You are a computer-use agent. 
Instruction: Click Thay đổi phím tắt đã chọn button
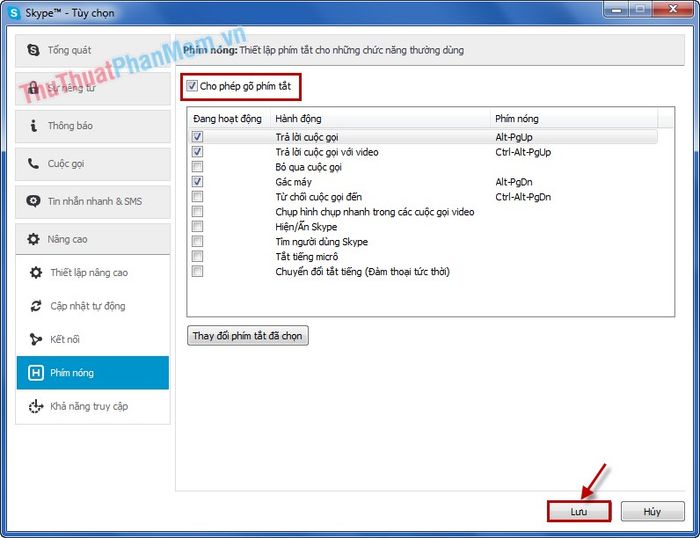(248, 336)
